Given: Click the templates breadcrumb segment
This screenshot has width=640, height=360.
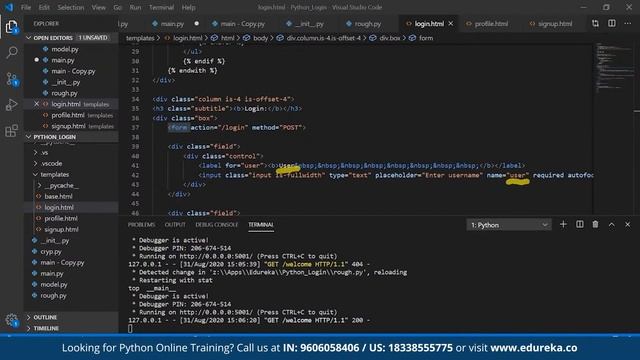Looking at the screenshot, I should pyautogui.click(x=140, y=38).
